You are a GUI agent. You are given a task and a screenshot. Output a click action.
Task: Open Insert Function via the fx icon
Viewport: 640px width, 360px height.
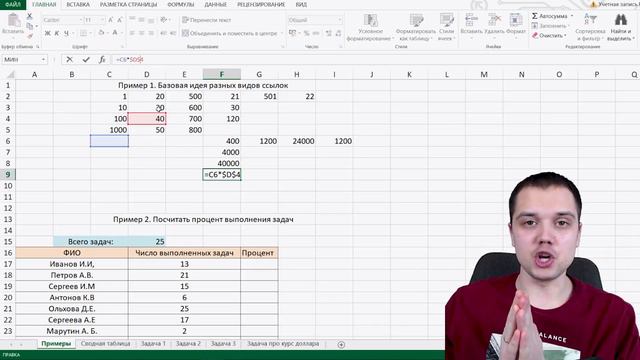click(x=102, y=60)
